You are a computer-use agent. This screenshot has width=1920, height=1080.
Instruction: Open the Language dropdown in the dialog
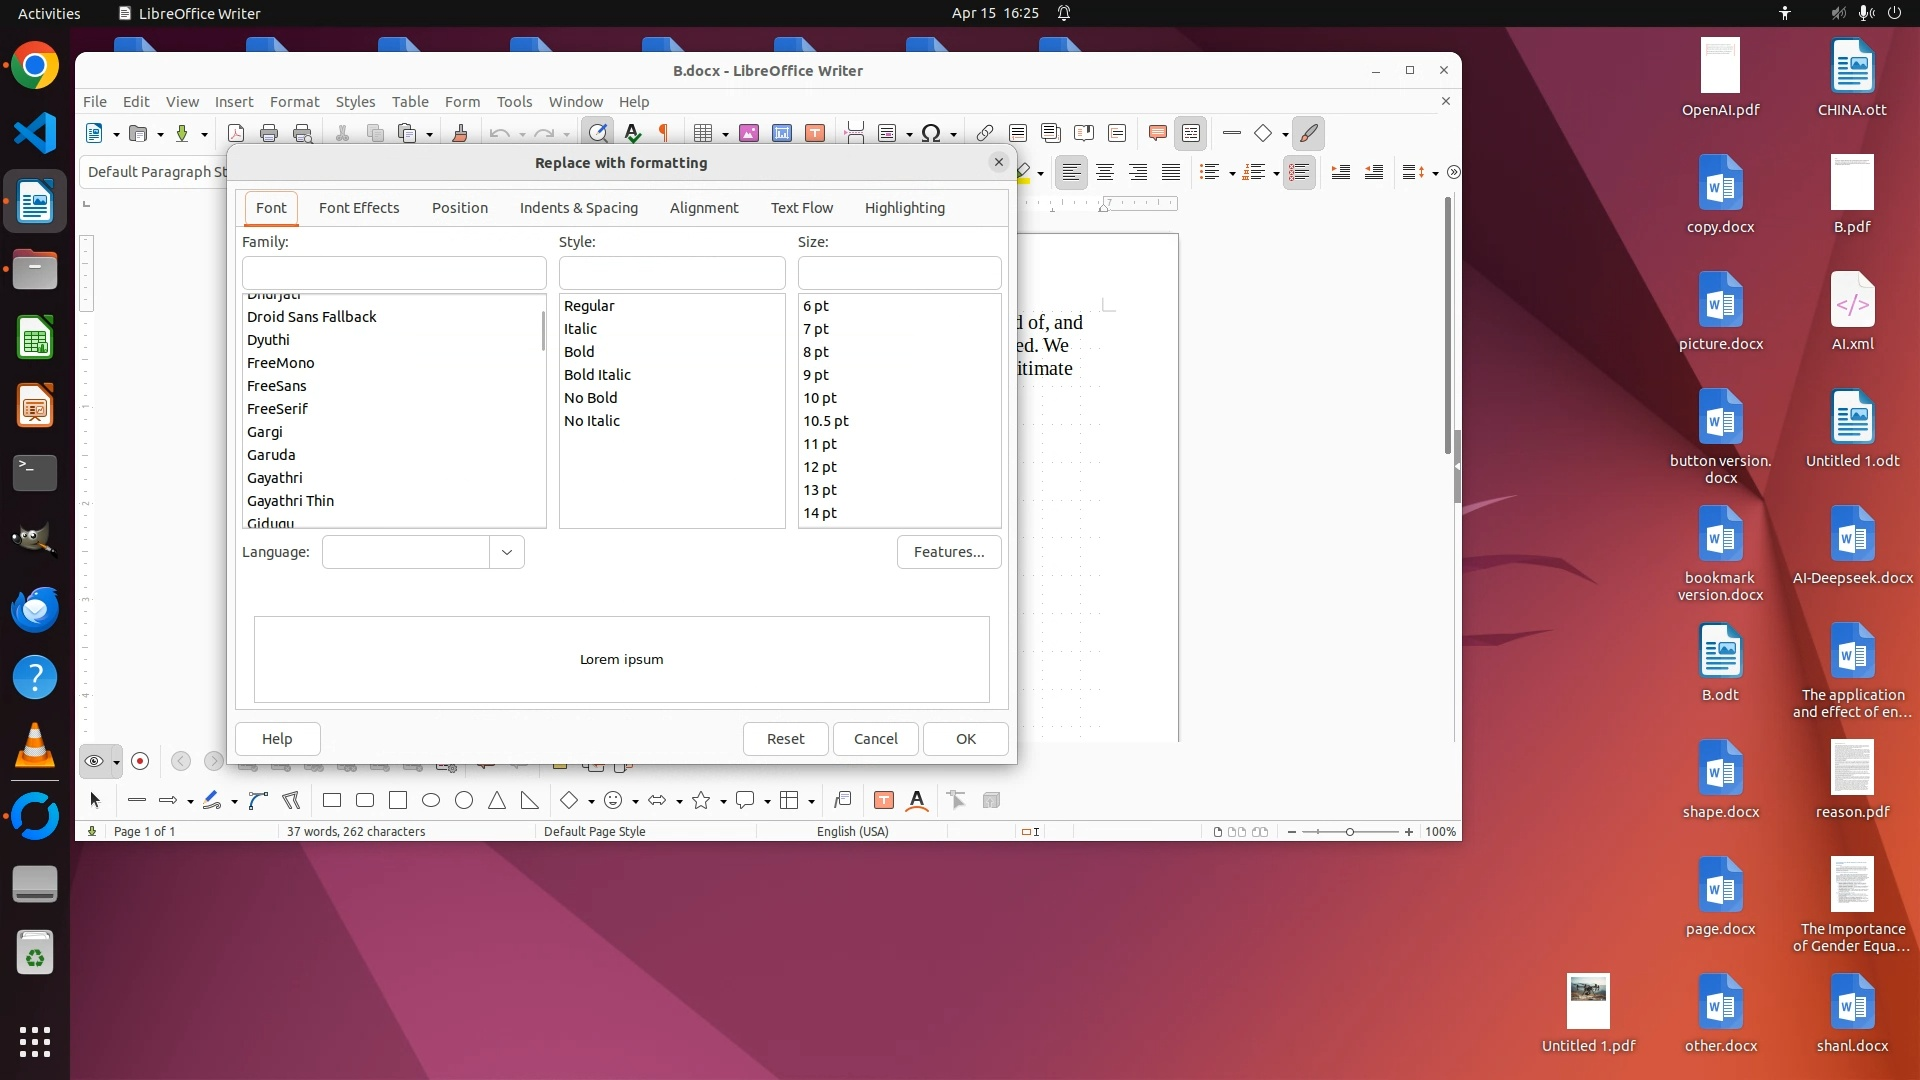click(506, 552)
